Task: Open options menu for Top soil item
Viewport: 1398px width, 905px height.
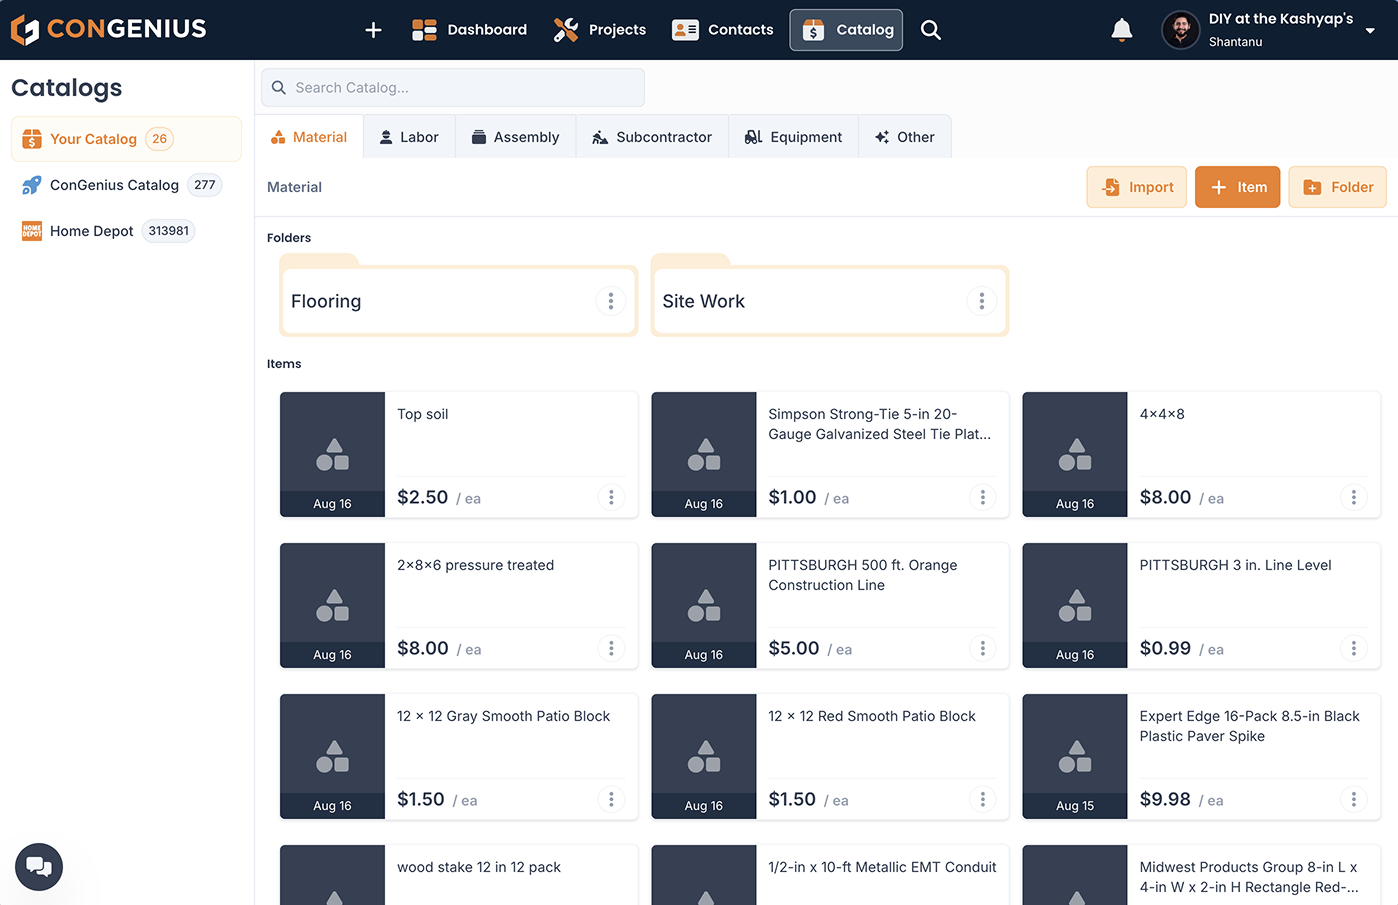Action: point(611,497)
